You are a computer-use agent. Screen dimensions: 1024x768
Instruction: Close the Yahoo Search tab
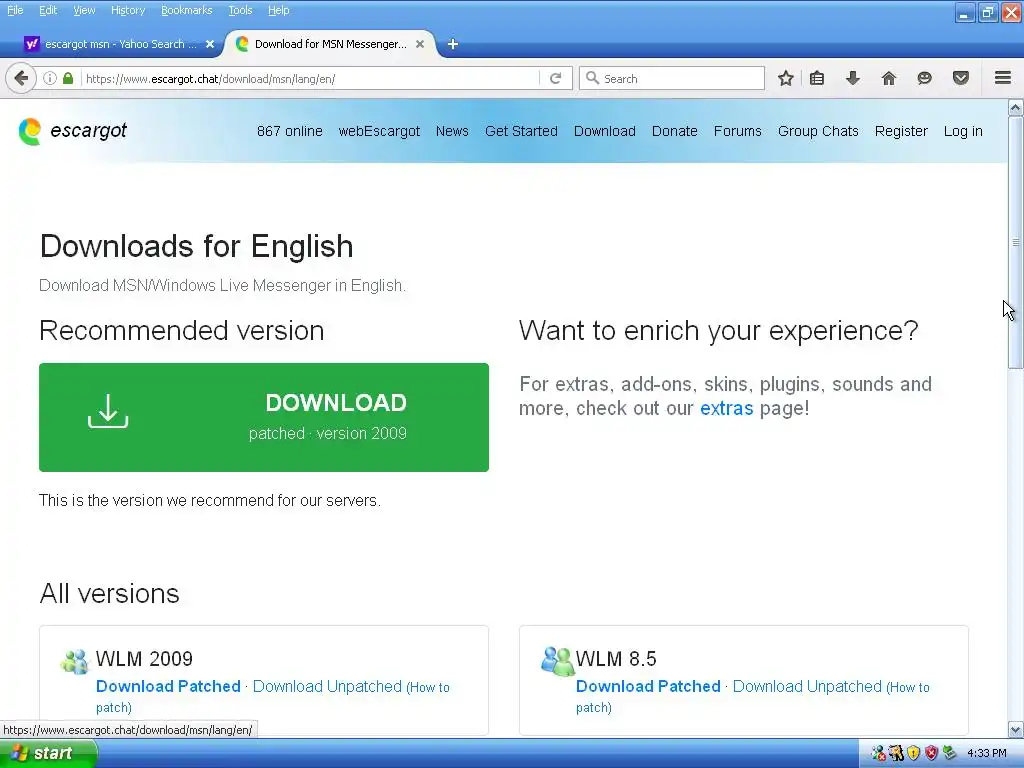pos(210,44)
